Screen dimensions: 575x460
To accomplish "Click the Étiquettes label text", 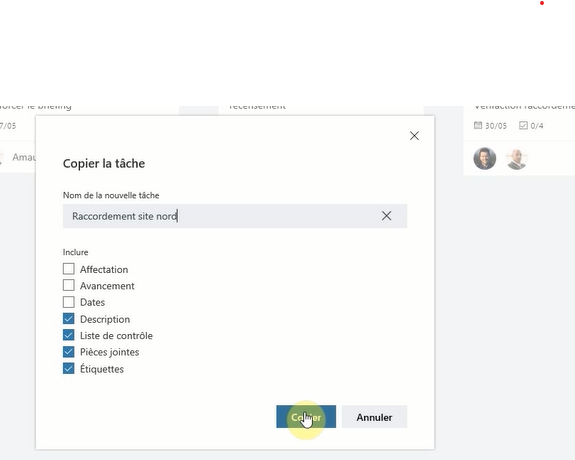I will tap(102, 369).
